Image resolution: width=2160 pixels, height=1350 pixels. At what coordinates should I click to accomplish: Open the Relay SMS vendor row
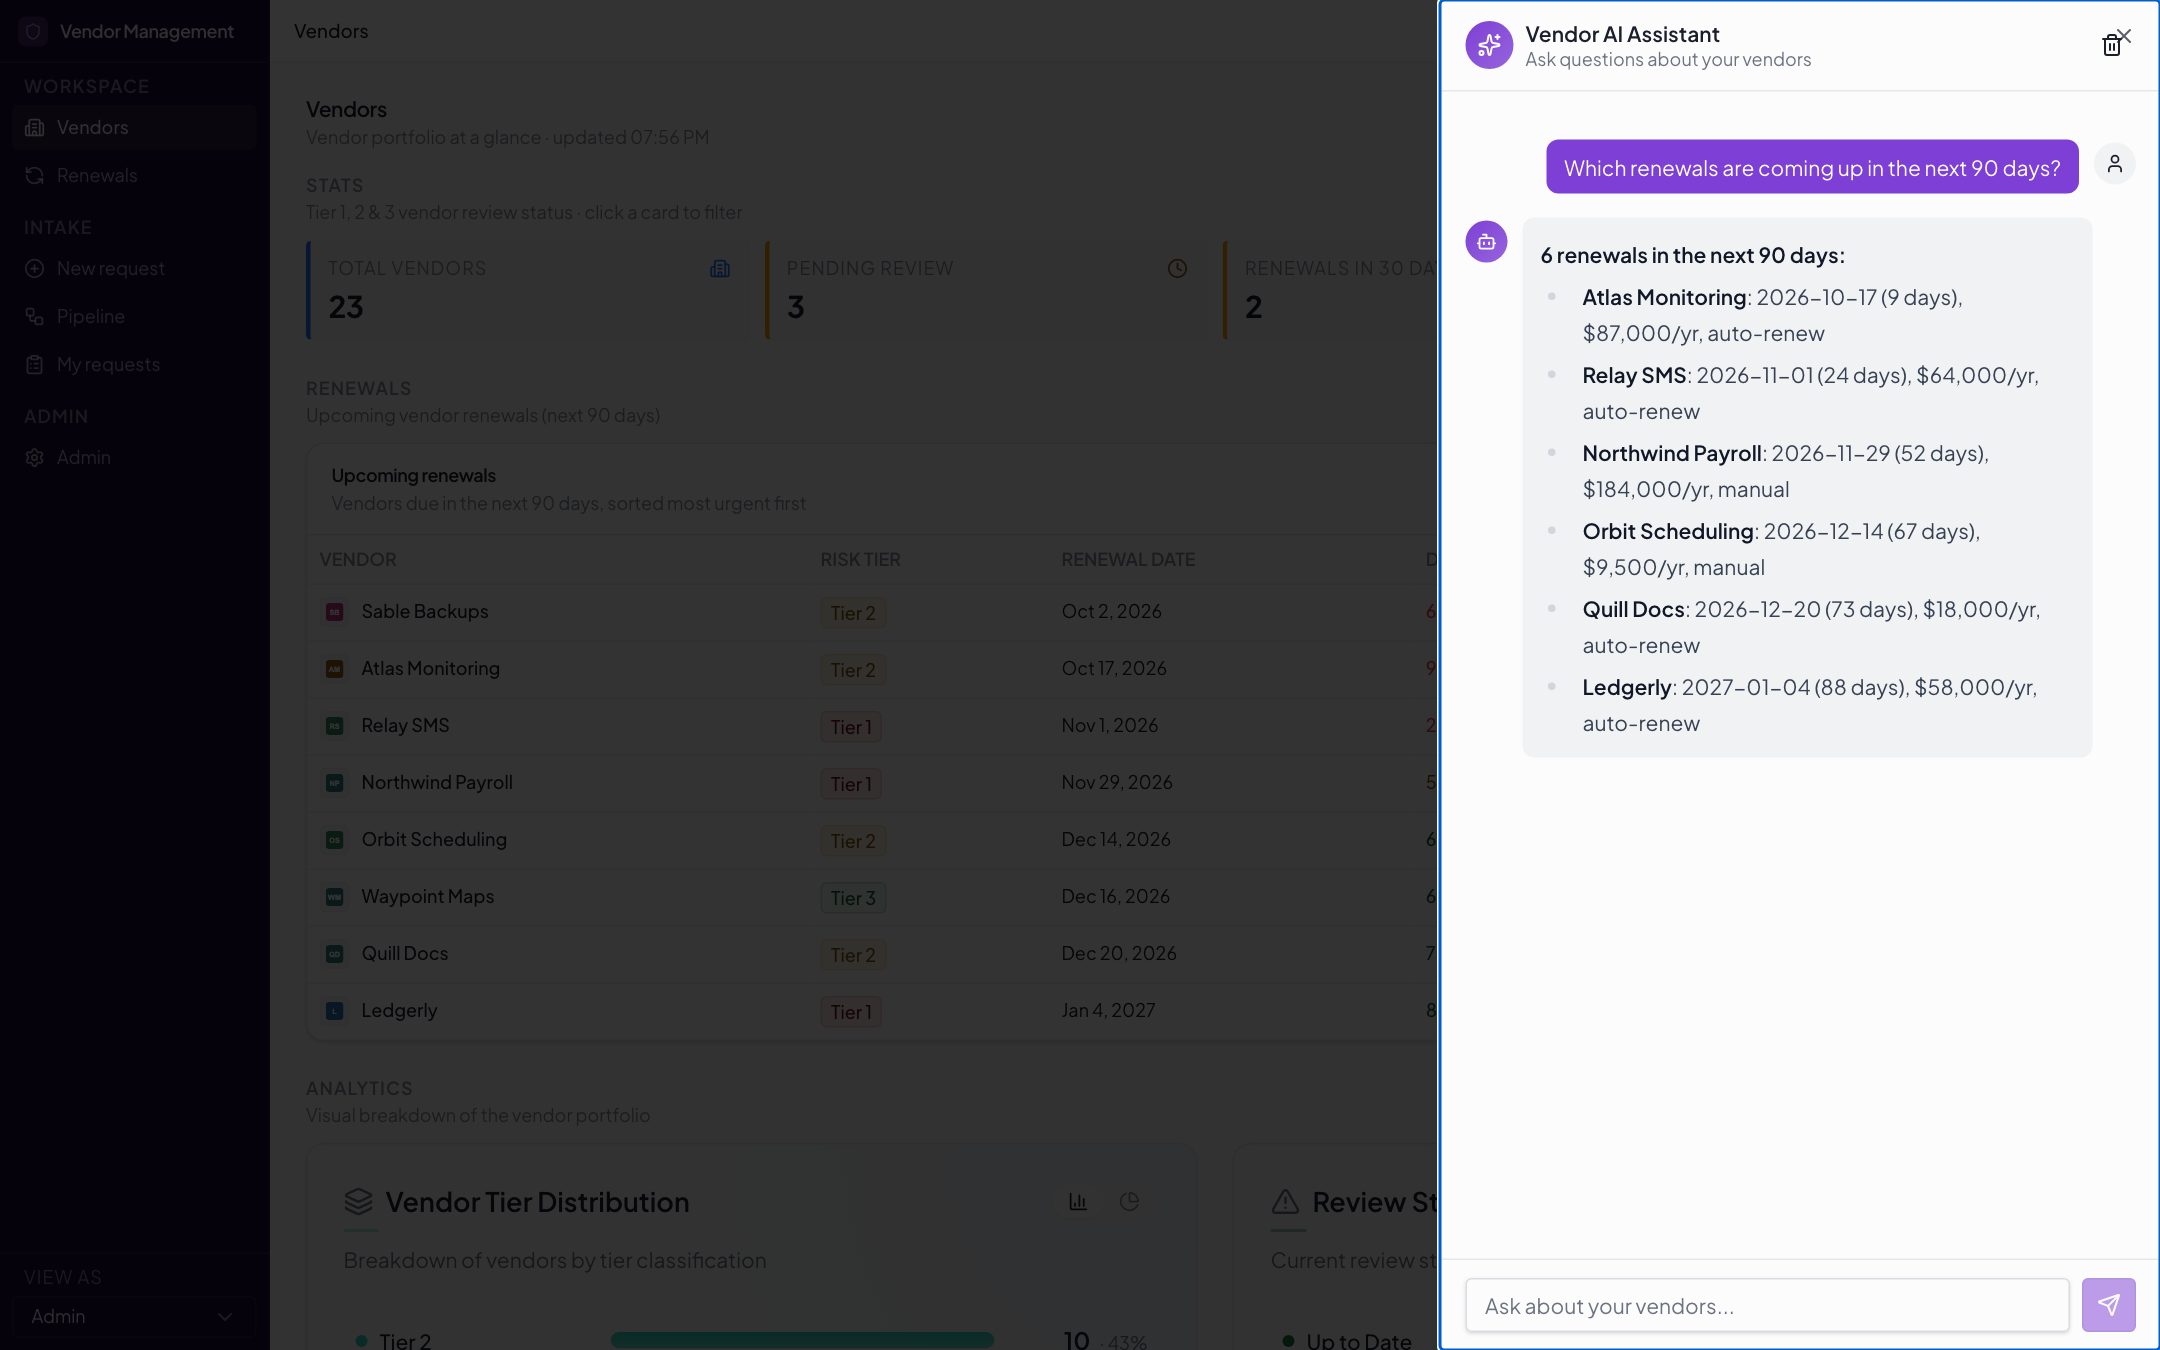pyautogui.click(x=872, y=725)
